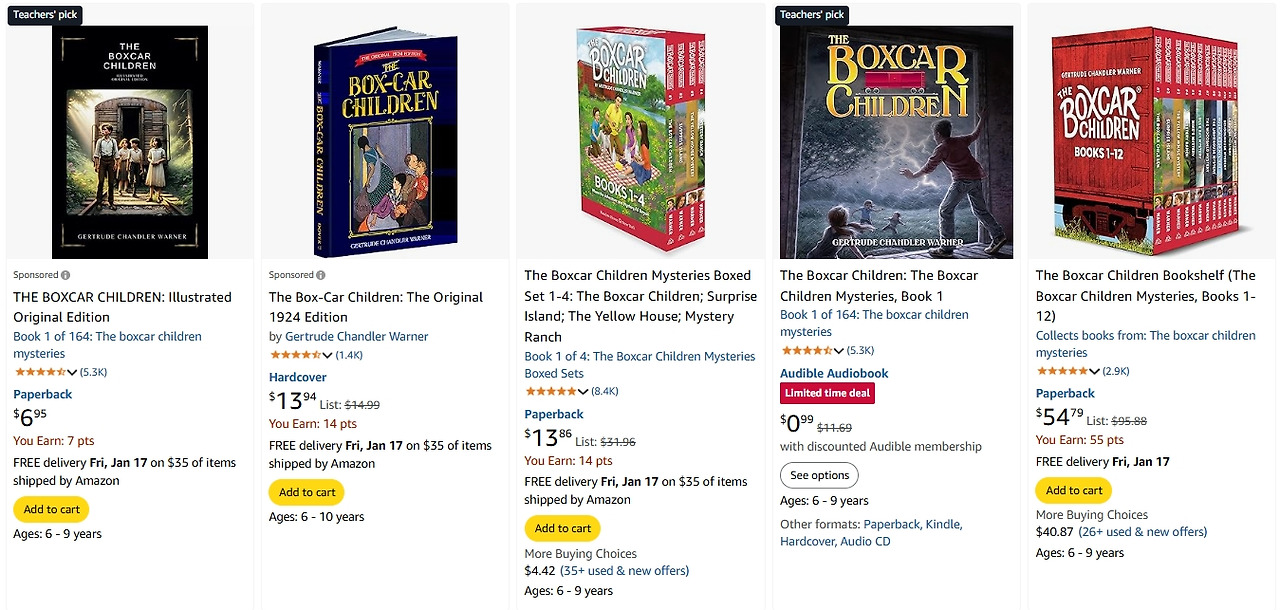This screenshot has height=610, width=1280.
Task: Click the Sponsored info icon on 1924 Edition
Action: (x=321, y=275)
